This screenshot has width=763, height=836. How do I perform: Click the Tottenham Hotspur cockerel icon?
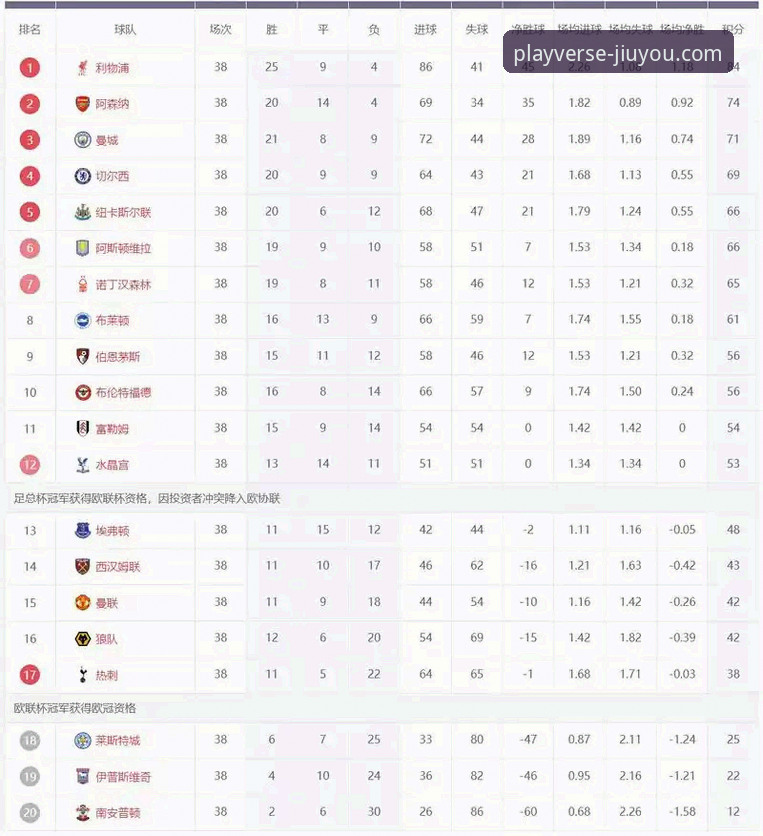(x=83, y=675)
